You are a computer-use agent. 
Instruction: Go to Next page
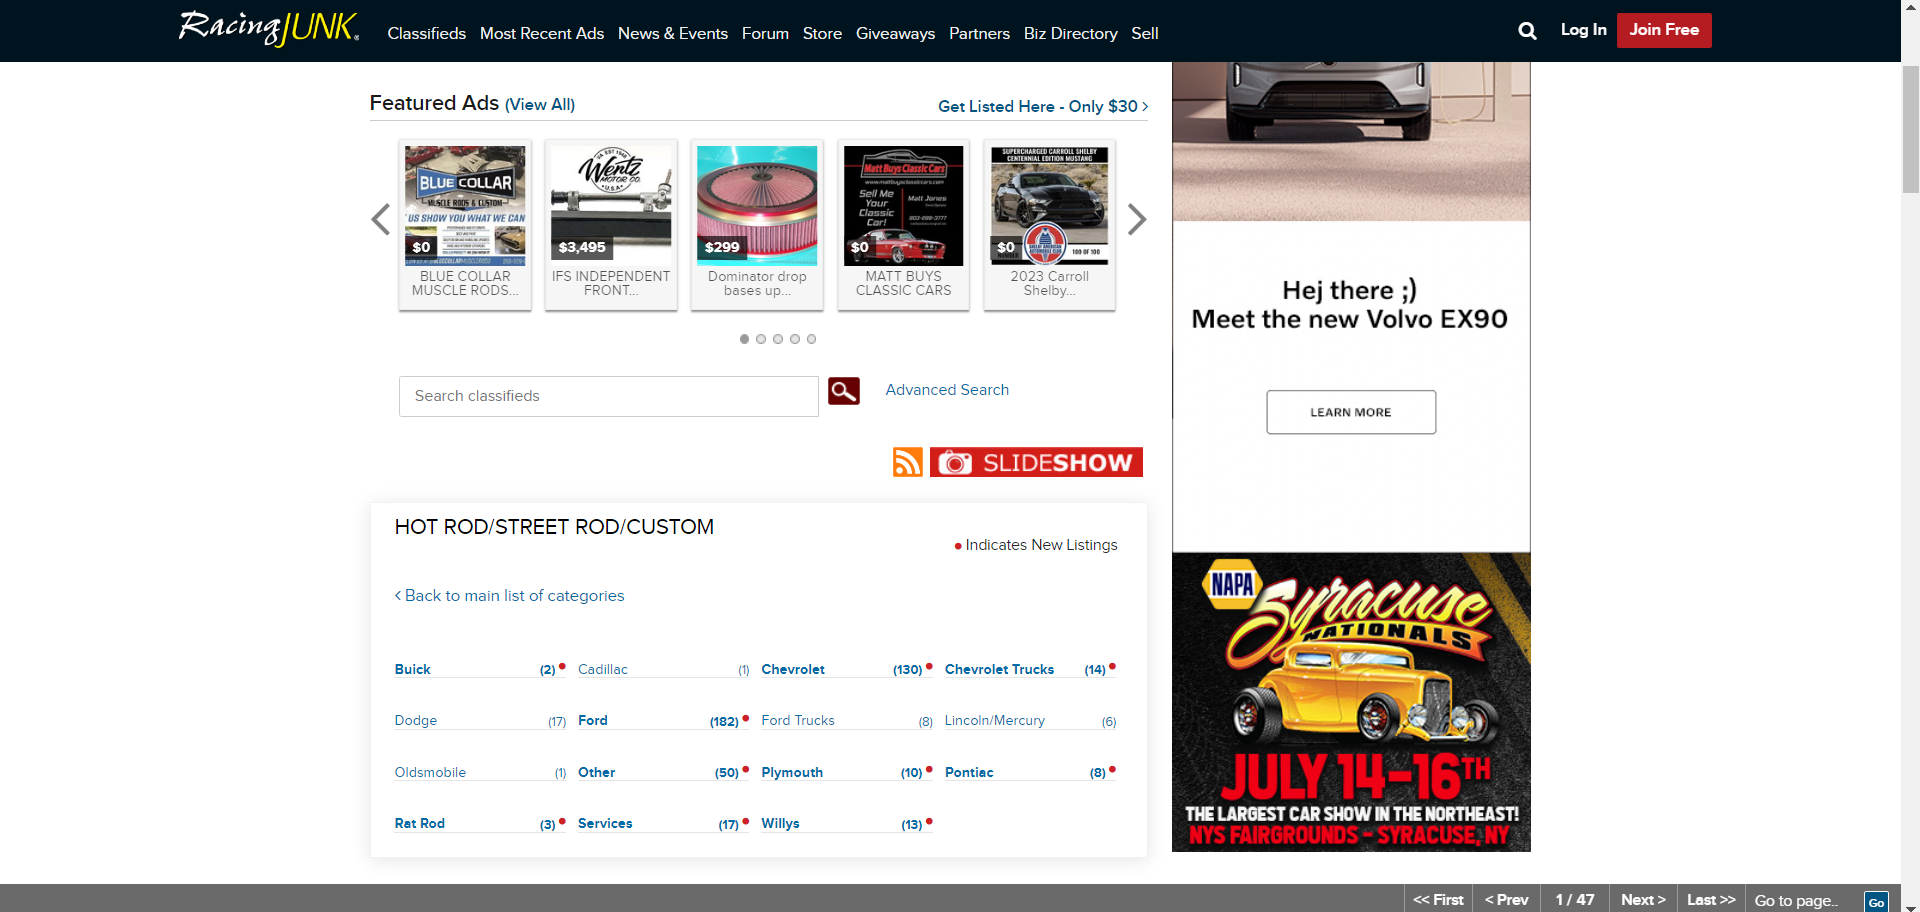[x=1643, y=899]
